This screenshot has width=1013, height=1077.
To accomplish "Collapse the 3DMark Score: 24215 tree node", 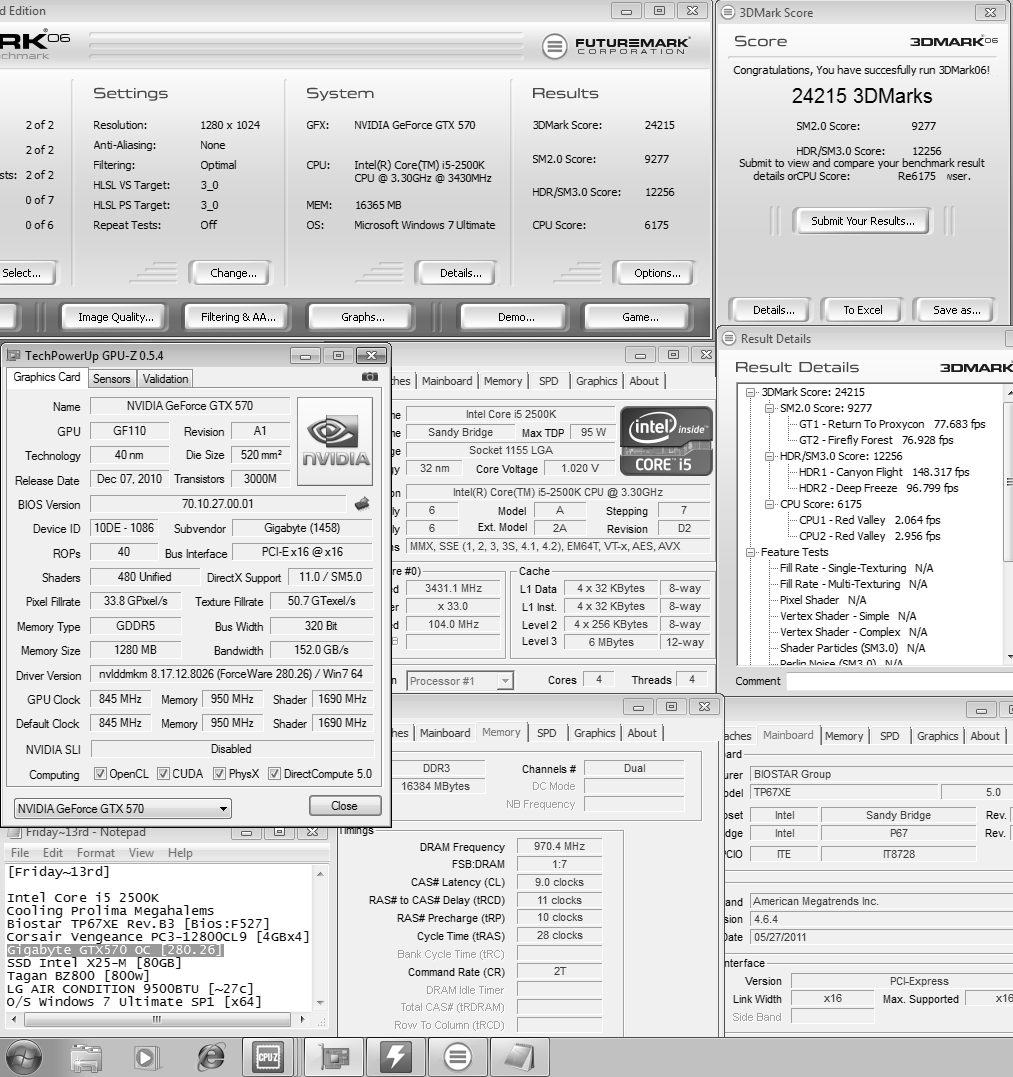I will click(x=751, y=392).
